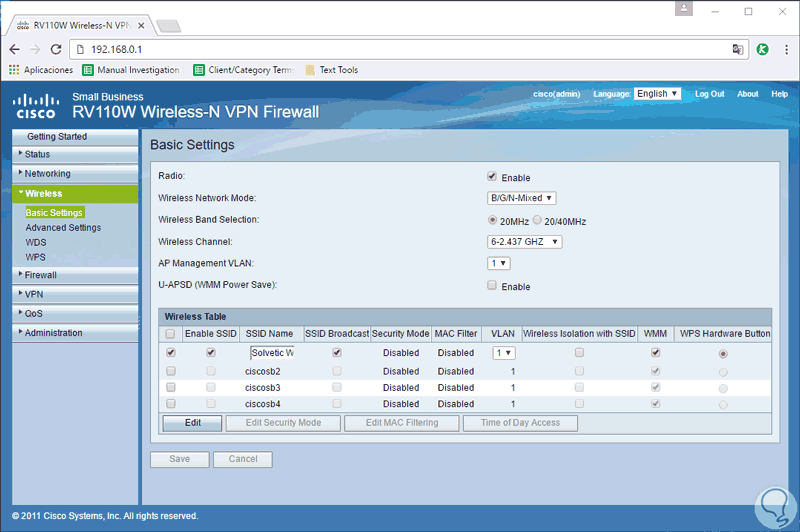Click the ciscosb3 SSID name
The height and width of the screenshot is (532, 800).
click(263, 388)
